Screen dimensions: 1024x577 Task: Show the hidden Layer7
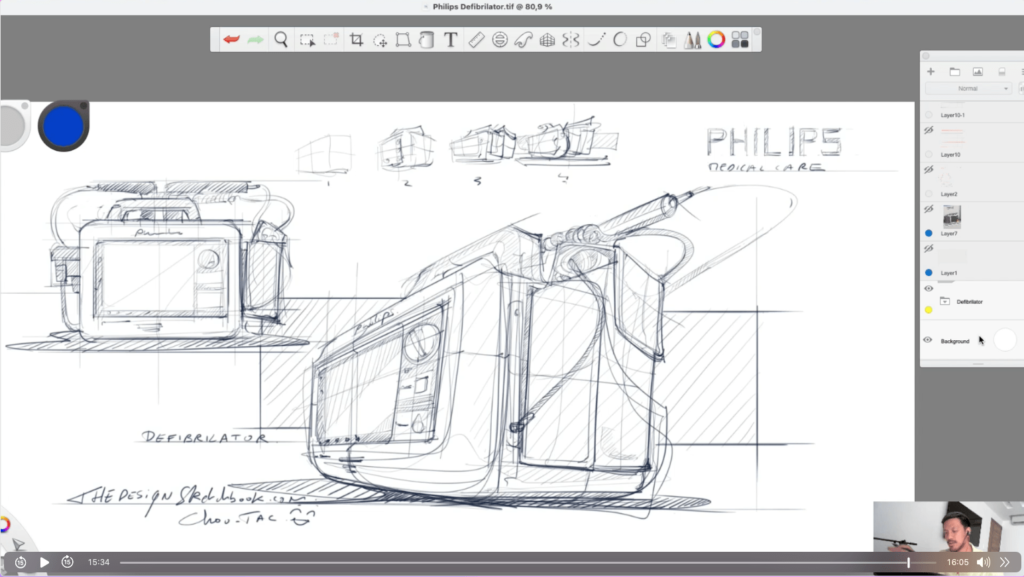click(x=929, y=210)
